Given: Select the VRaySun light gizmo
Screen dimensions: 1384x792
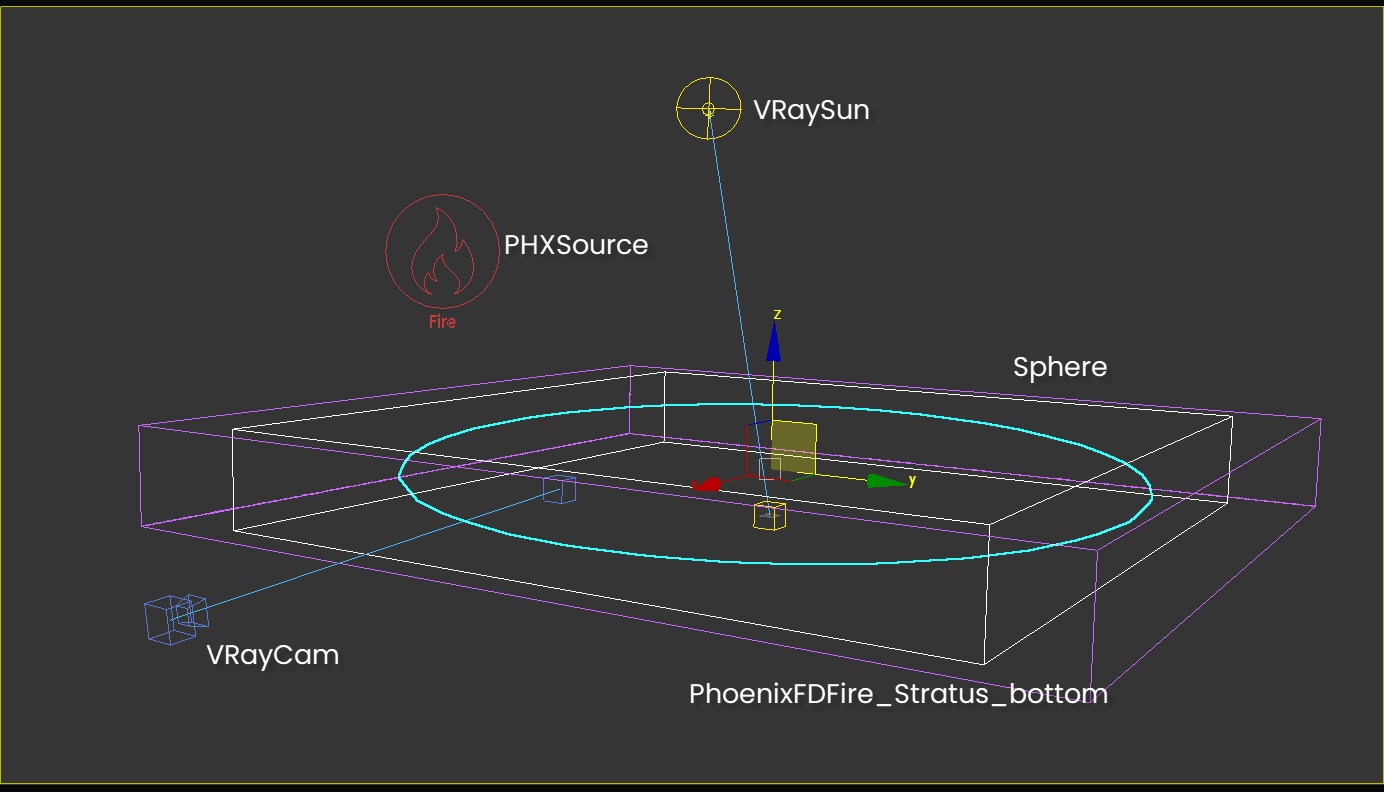Looking at the screenshot, I should 708,108.
